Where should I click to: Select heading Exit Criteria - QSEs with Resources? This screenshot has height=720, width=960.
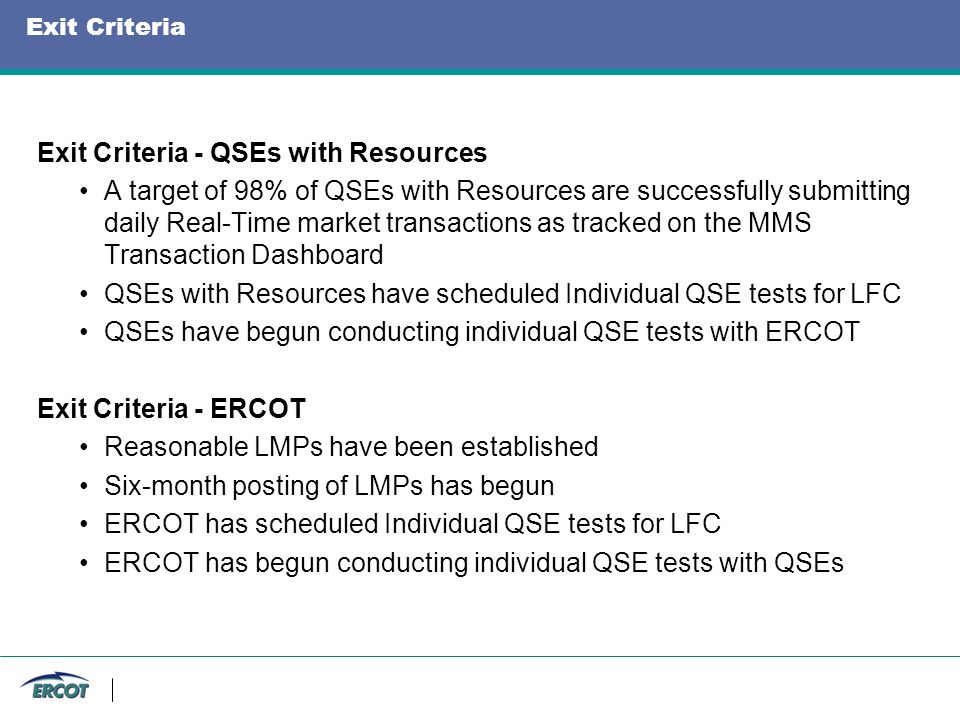tap(262, 152)
